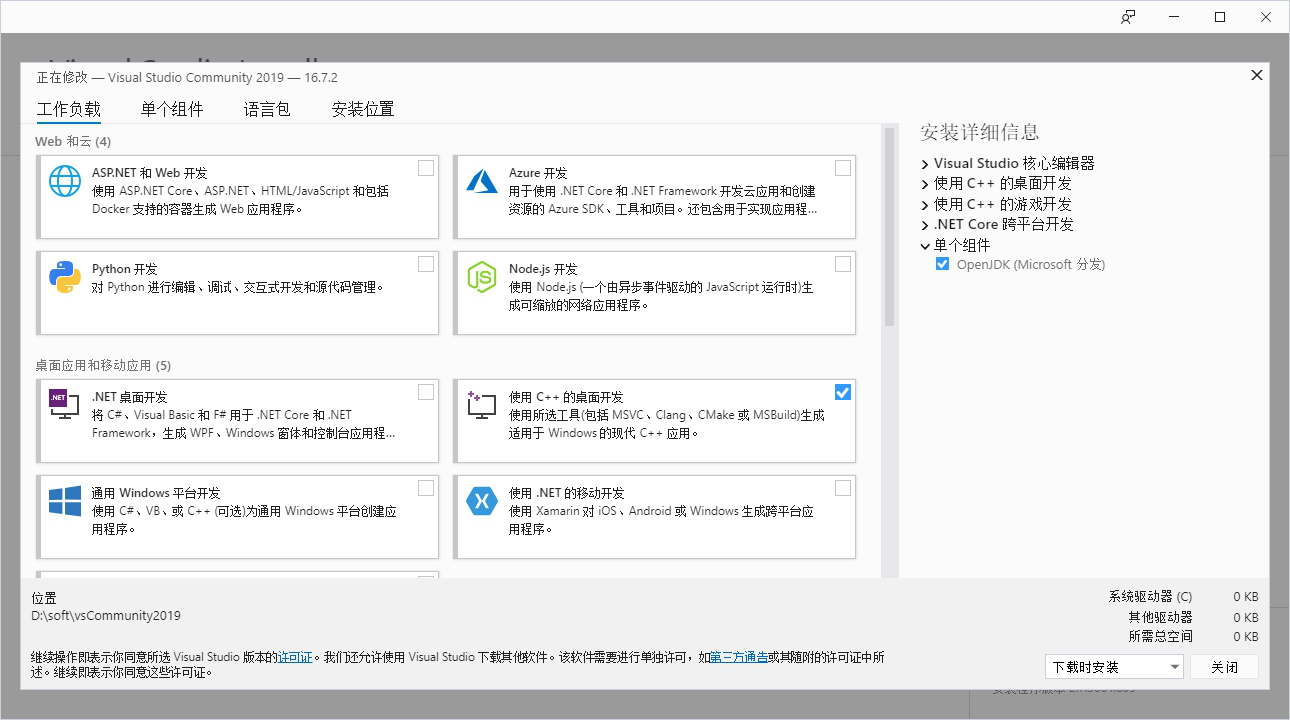Click the 关闭 button

click(x=1224, y=666)
